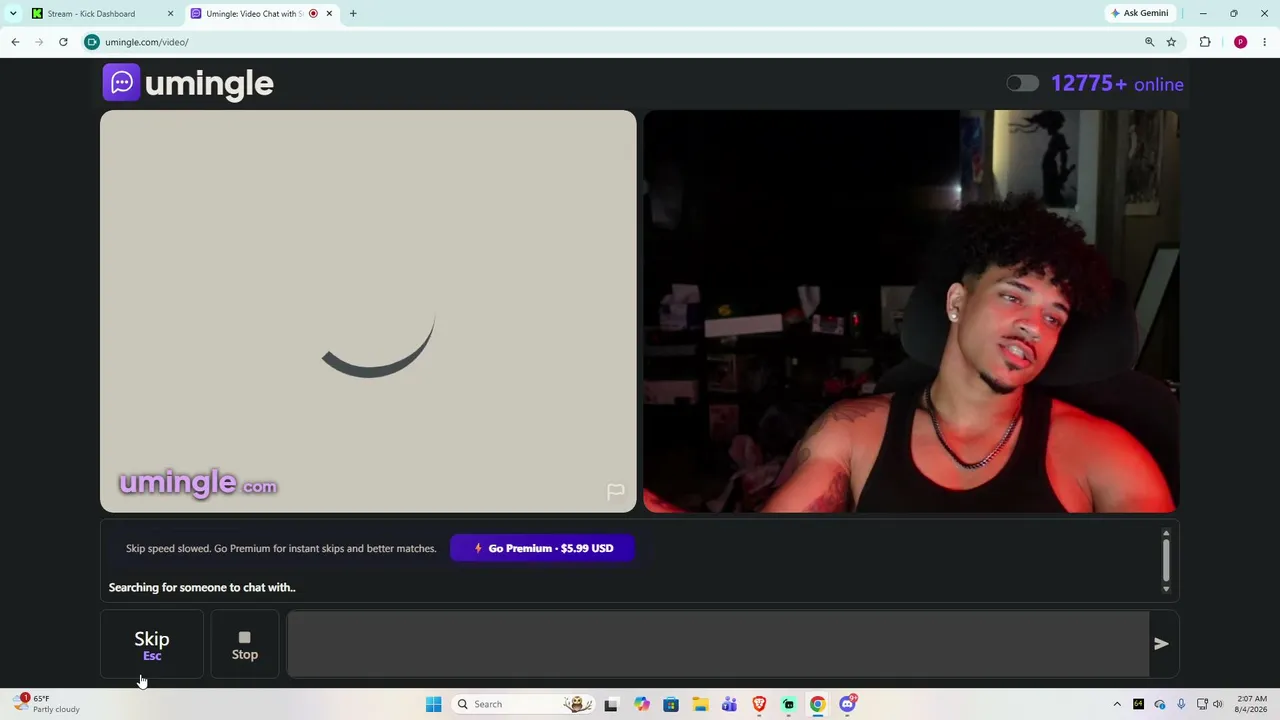Go back in browser history
Screen dimensions: 1280x720
tap(15, 42)
